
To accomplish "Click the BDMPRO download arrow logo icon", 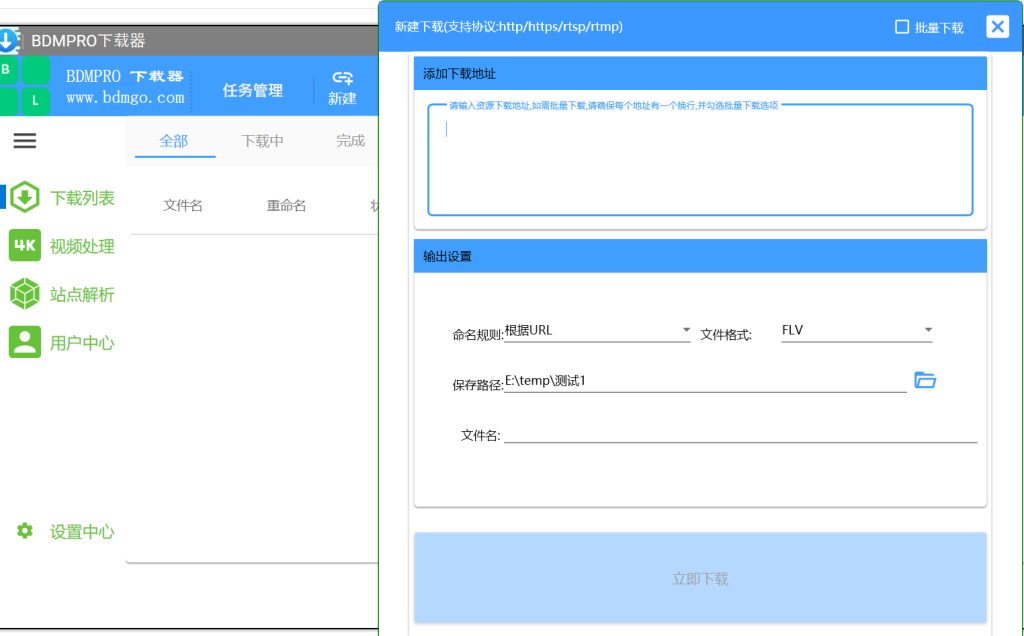I will (9, 40).
